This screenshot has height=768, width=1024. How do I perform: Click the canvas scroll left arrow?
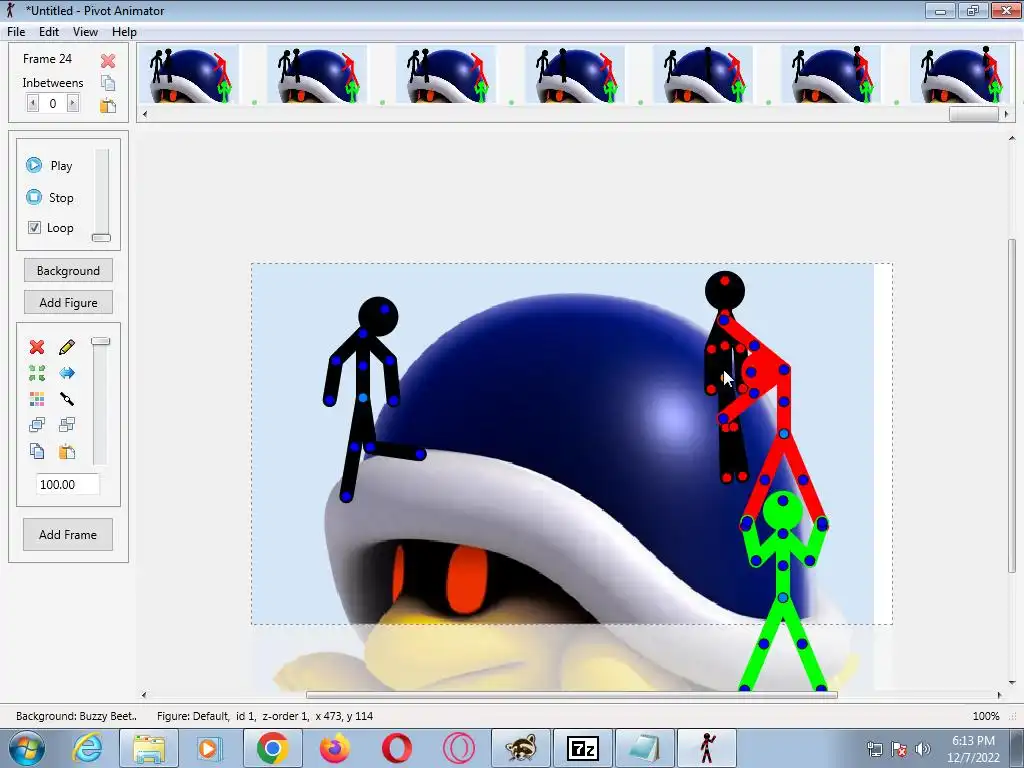(x=144, y=695)
